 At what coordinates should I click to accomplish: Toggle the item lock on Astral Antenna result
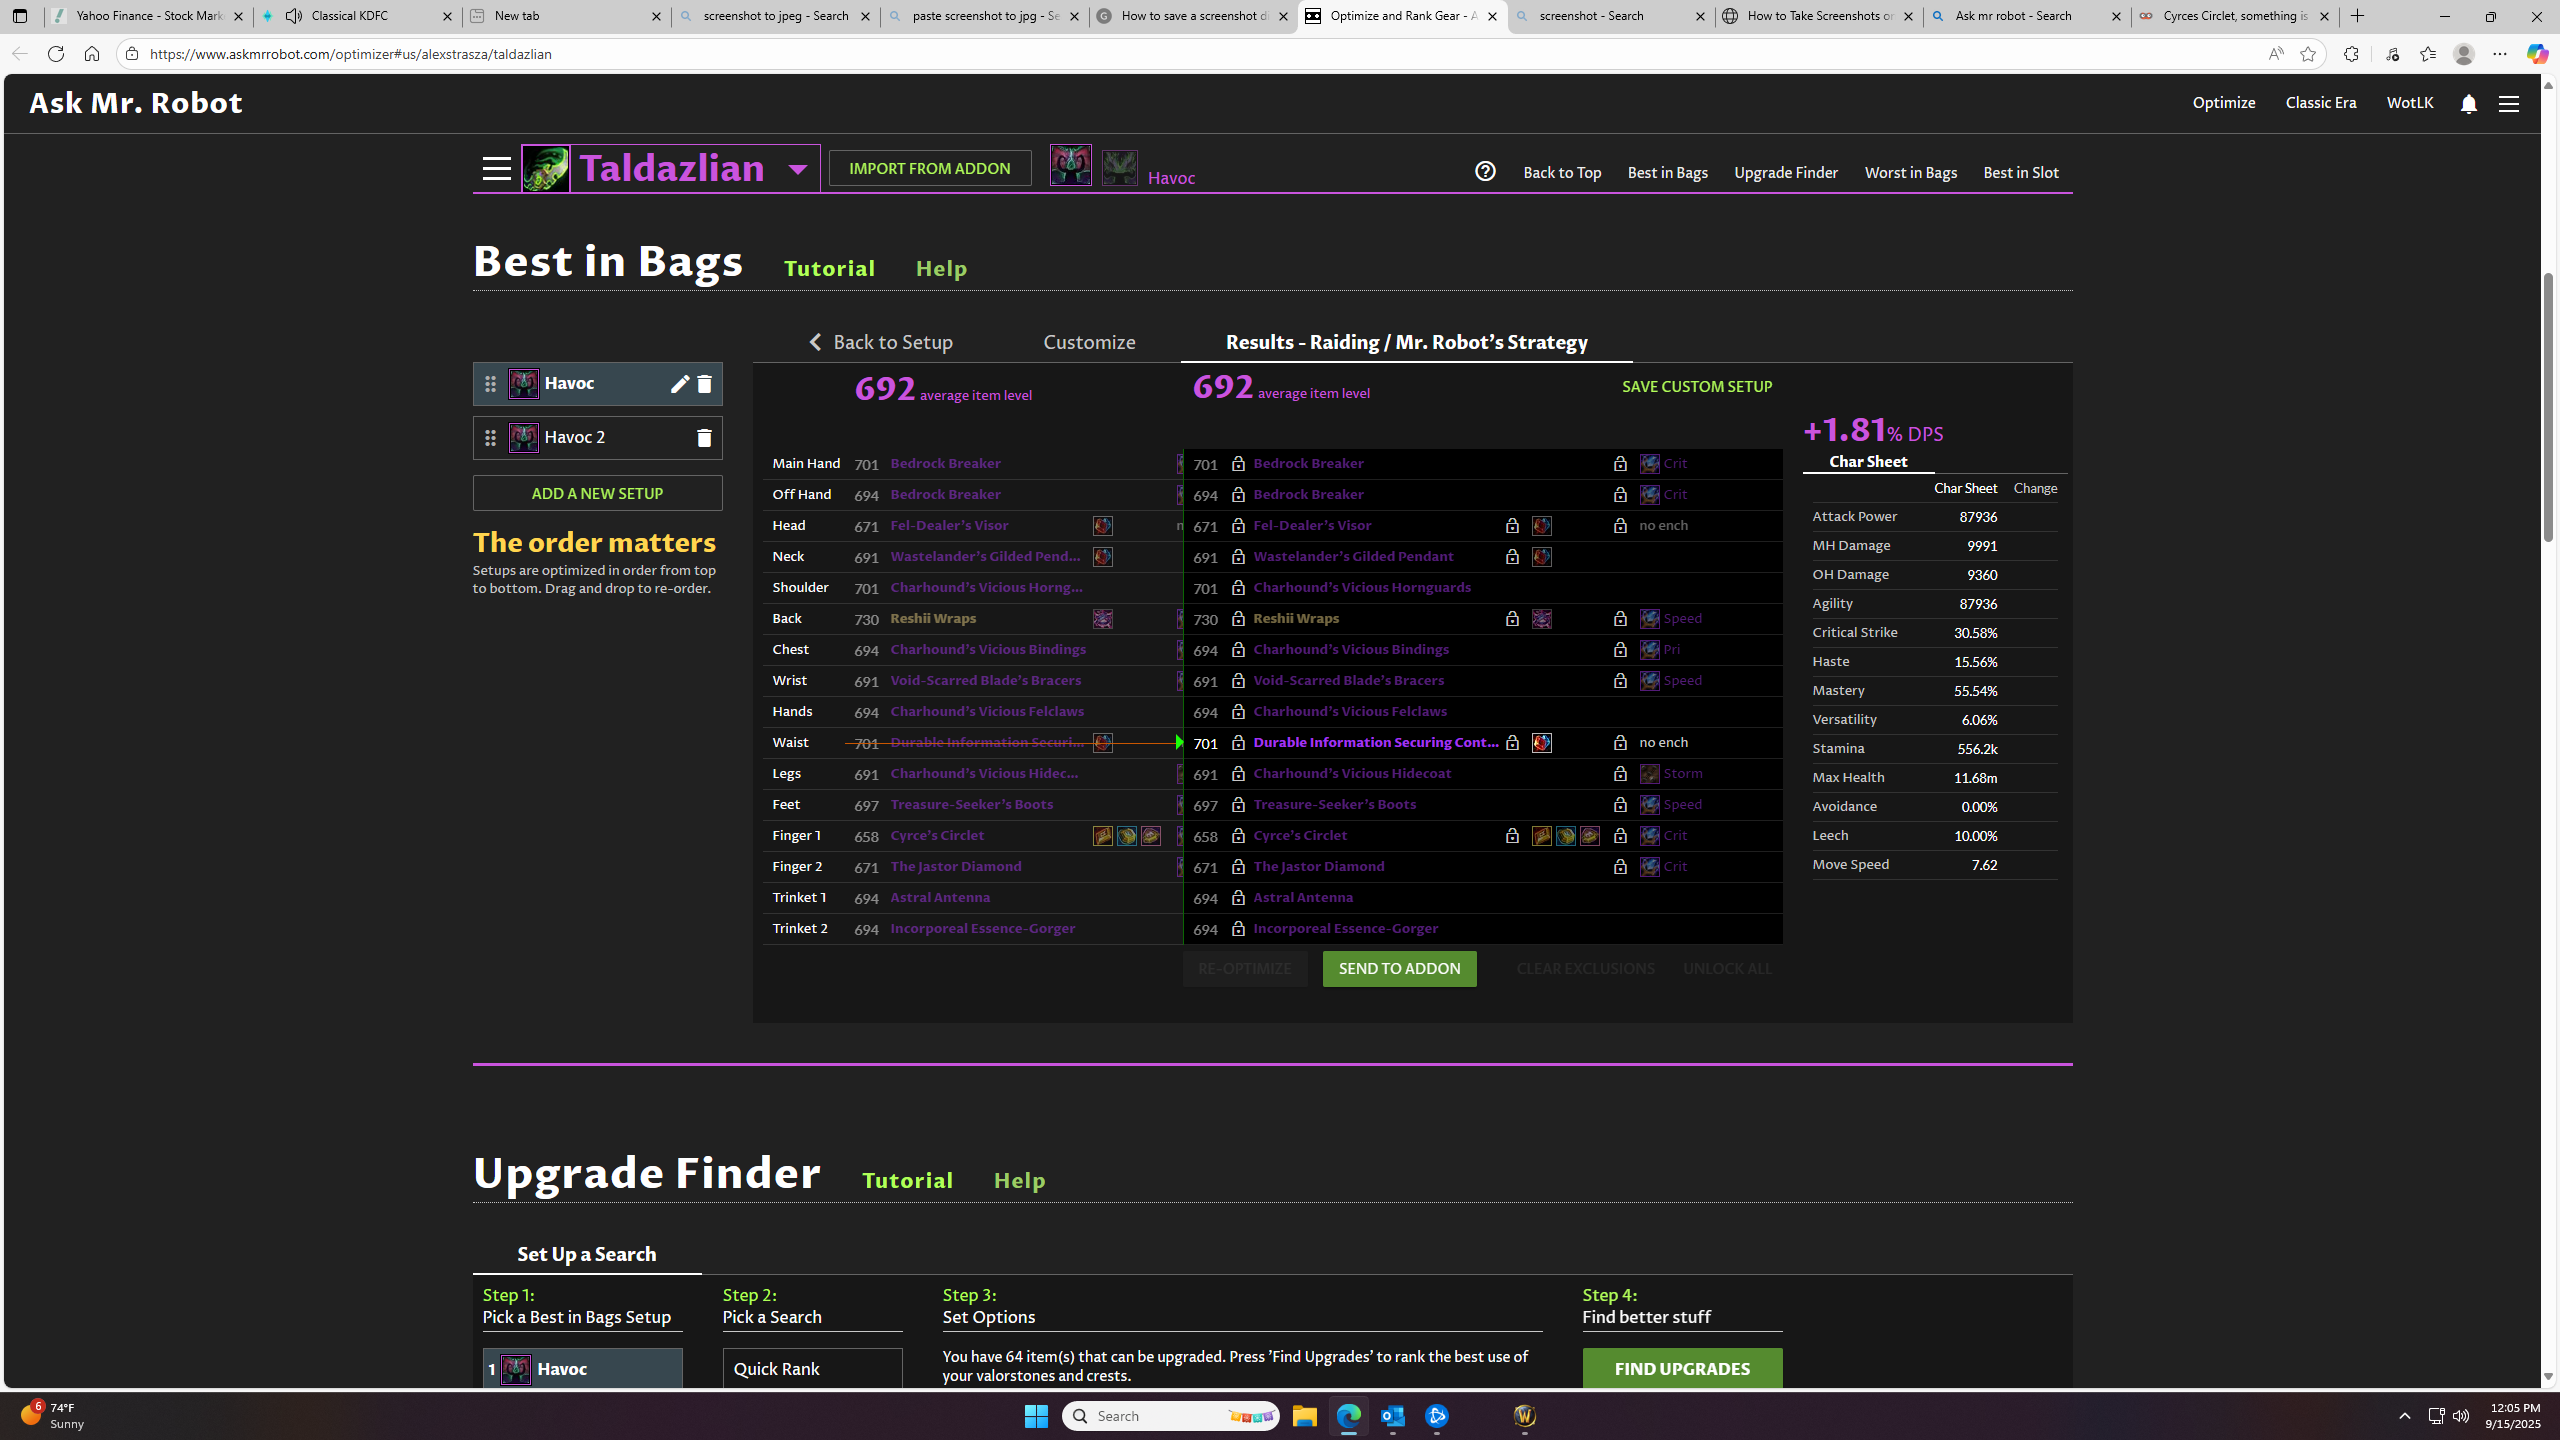click(x=1238, y=898)
